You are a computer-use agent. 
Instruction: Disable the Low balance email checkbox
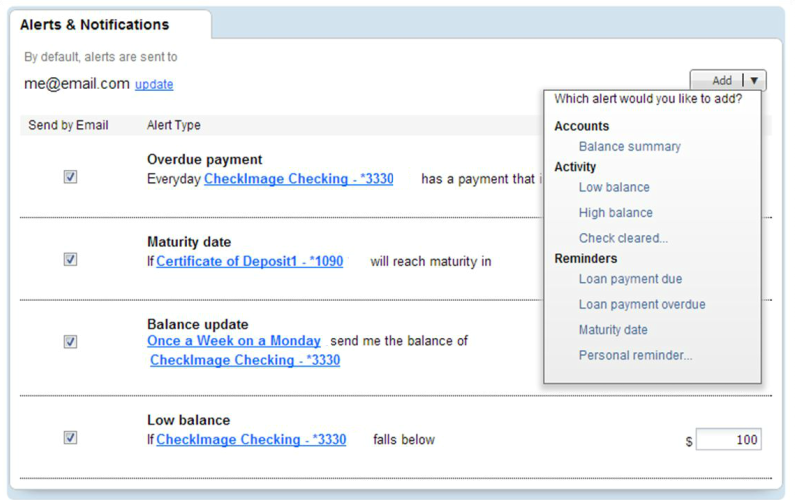pos(70,438)
